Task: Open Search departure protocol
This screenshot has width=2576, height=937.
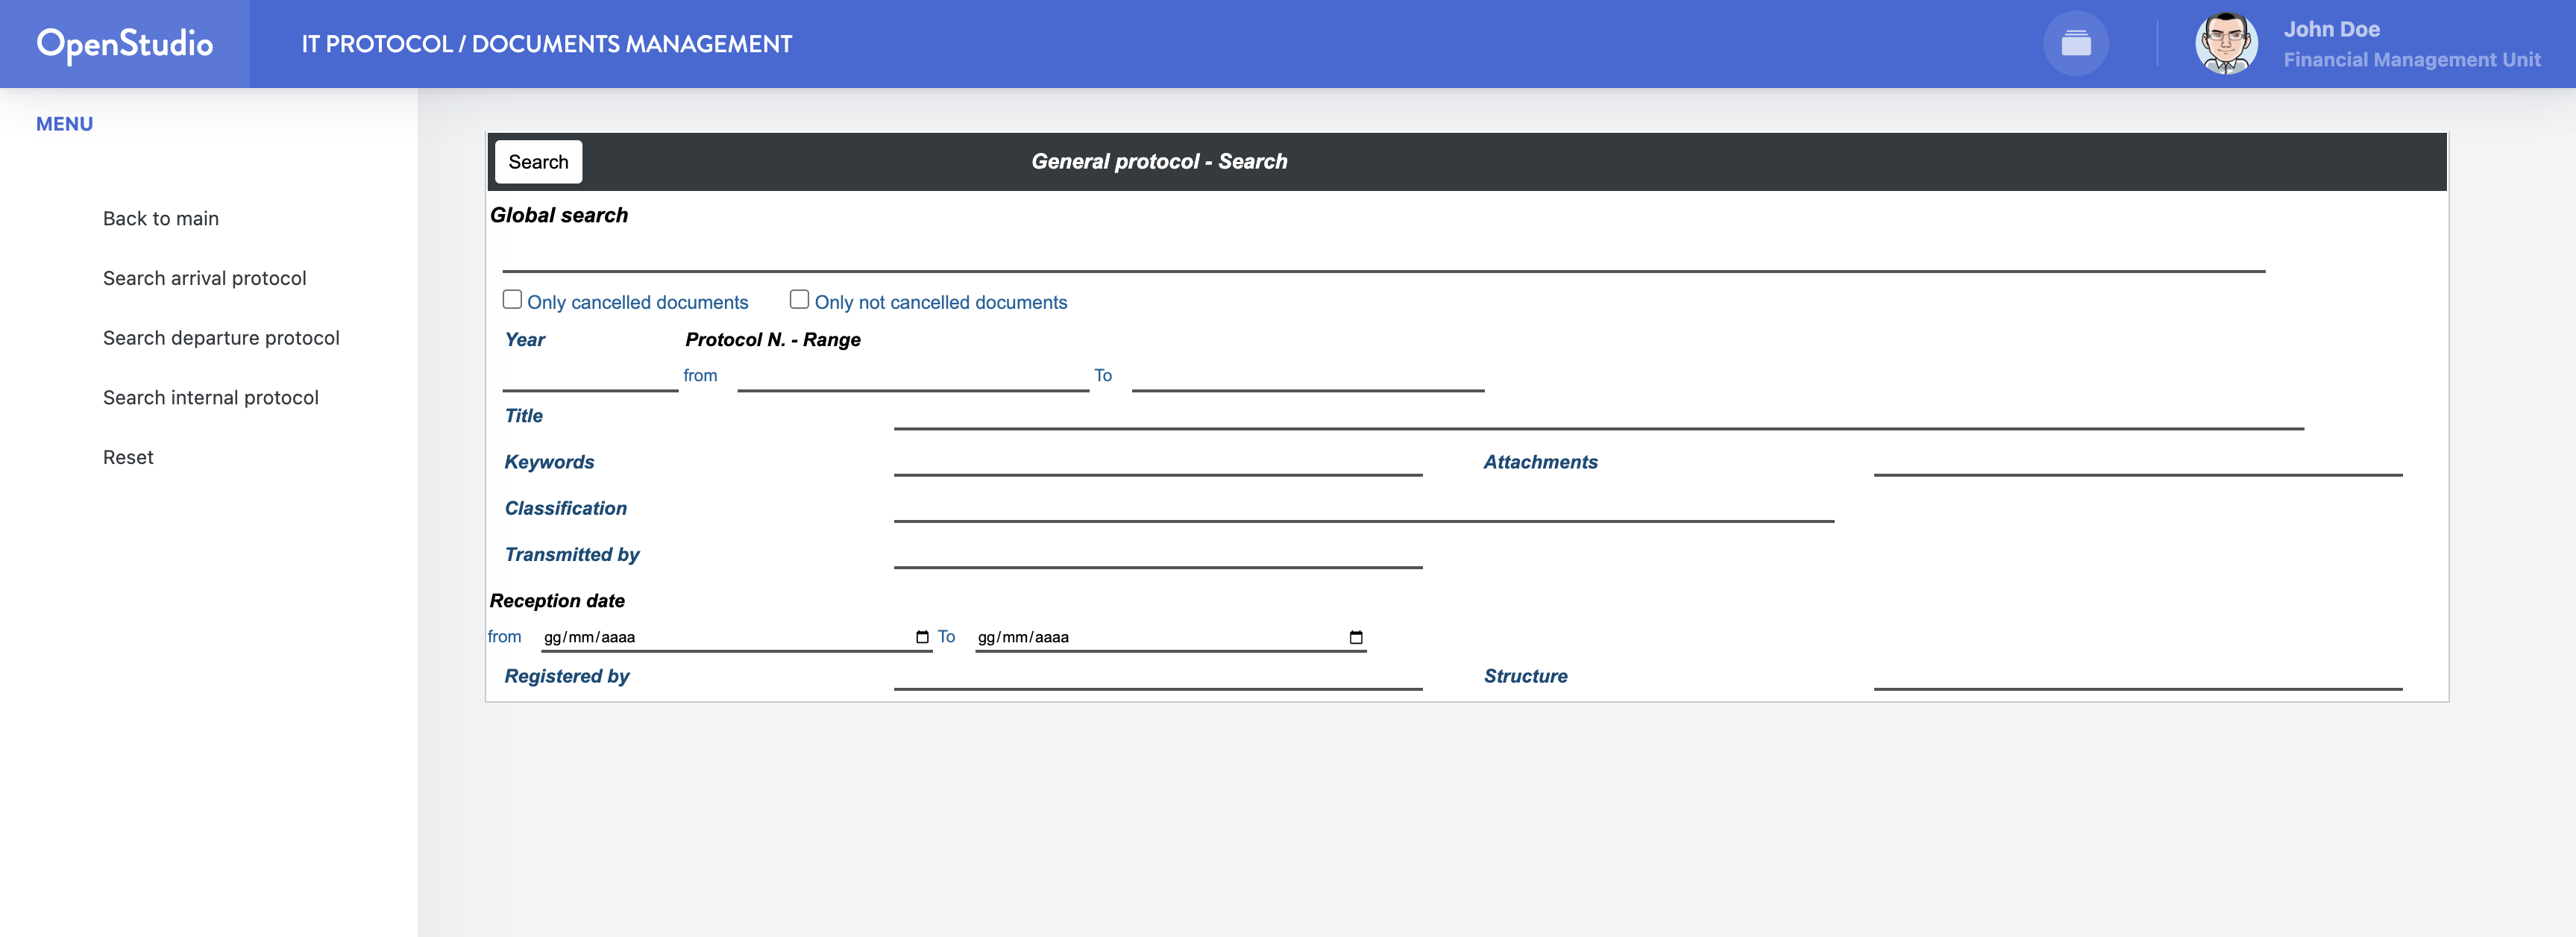Action: tap(221, 338)
